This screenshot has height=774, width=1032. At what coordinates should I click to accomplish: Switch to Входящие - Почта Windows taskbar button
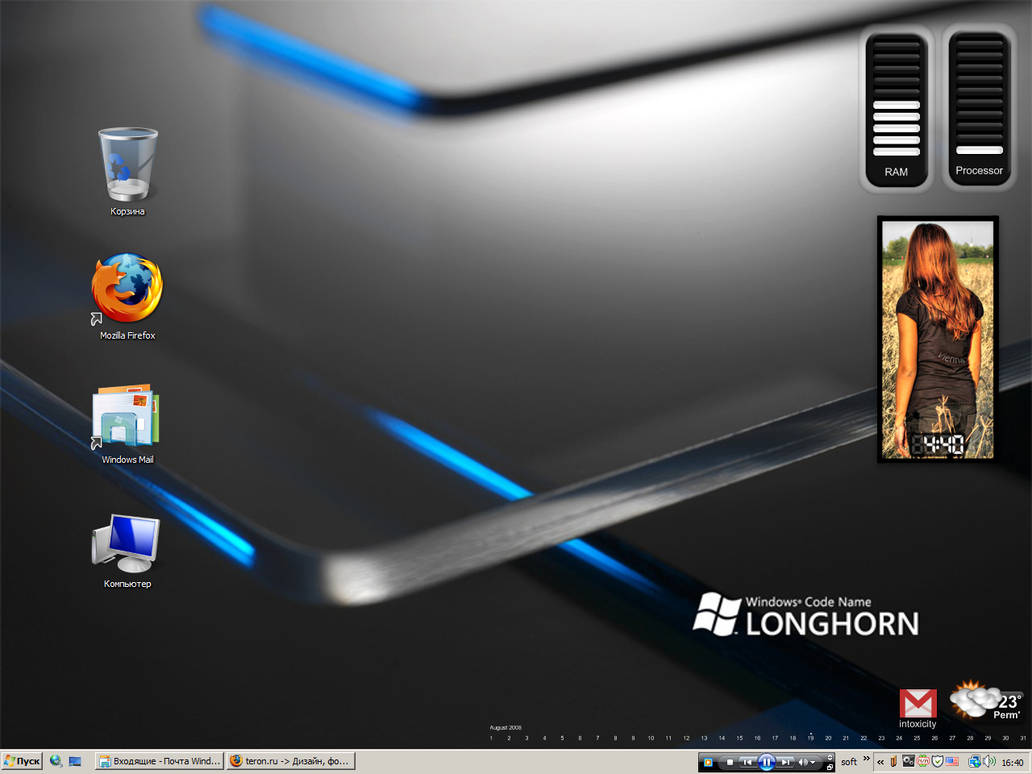click(x=159, y=761)
